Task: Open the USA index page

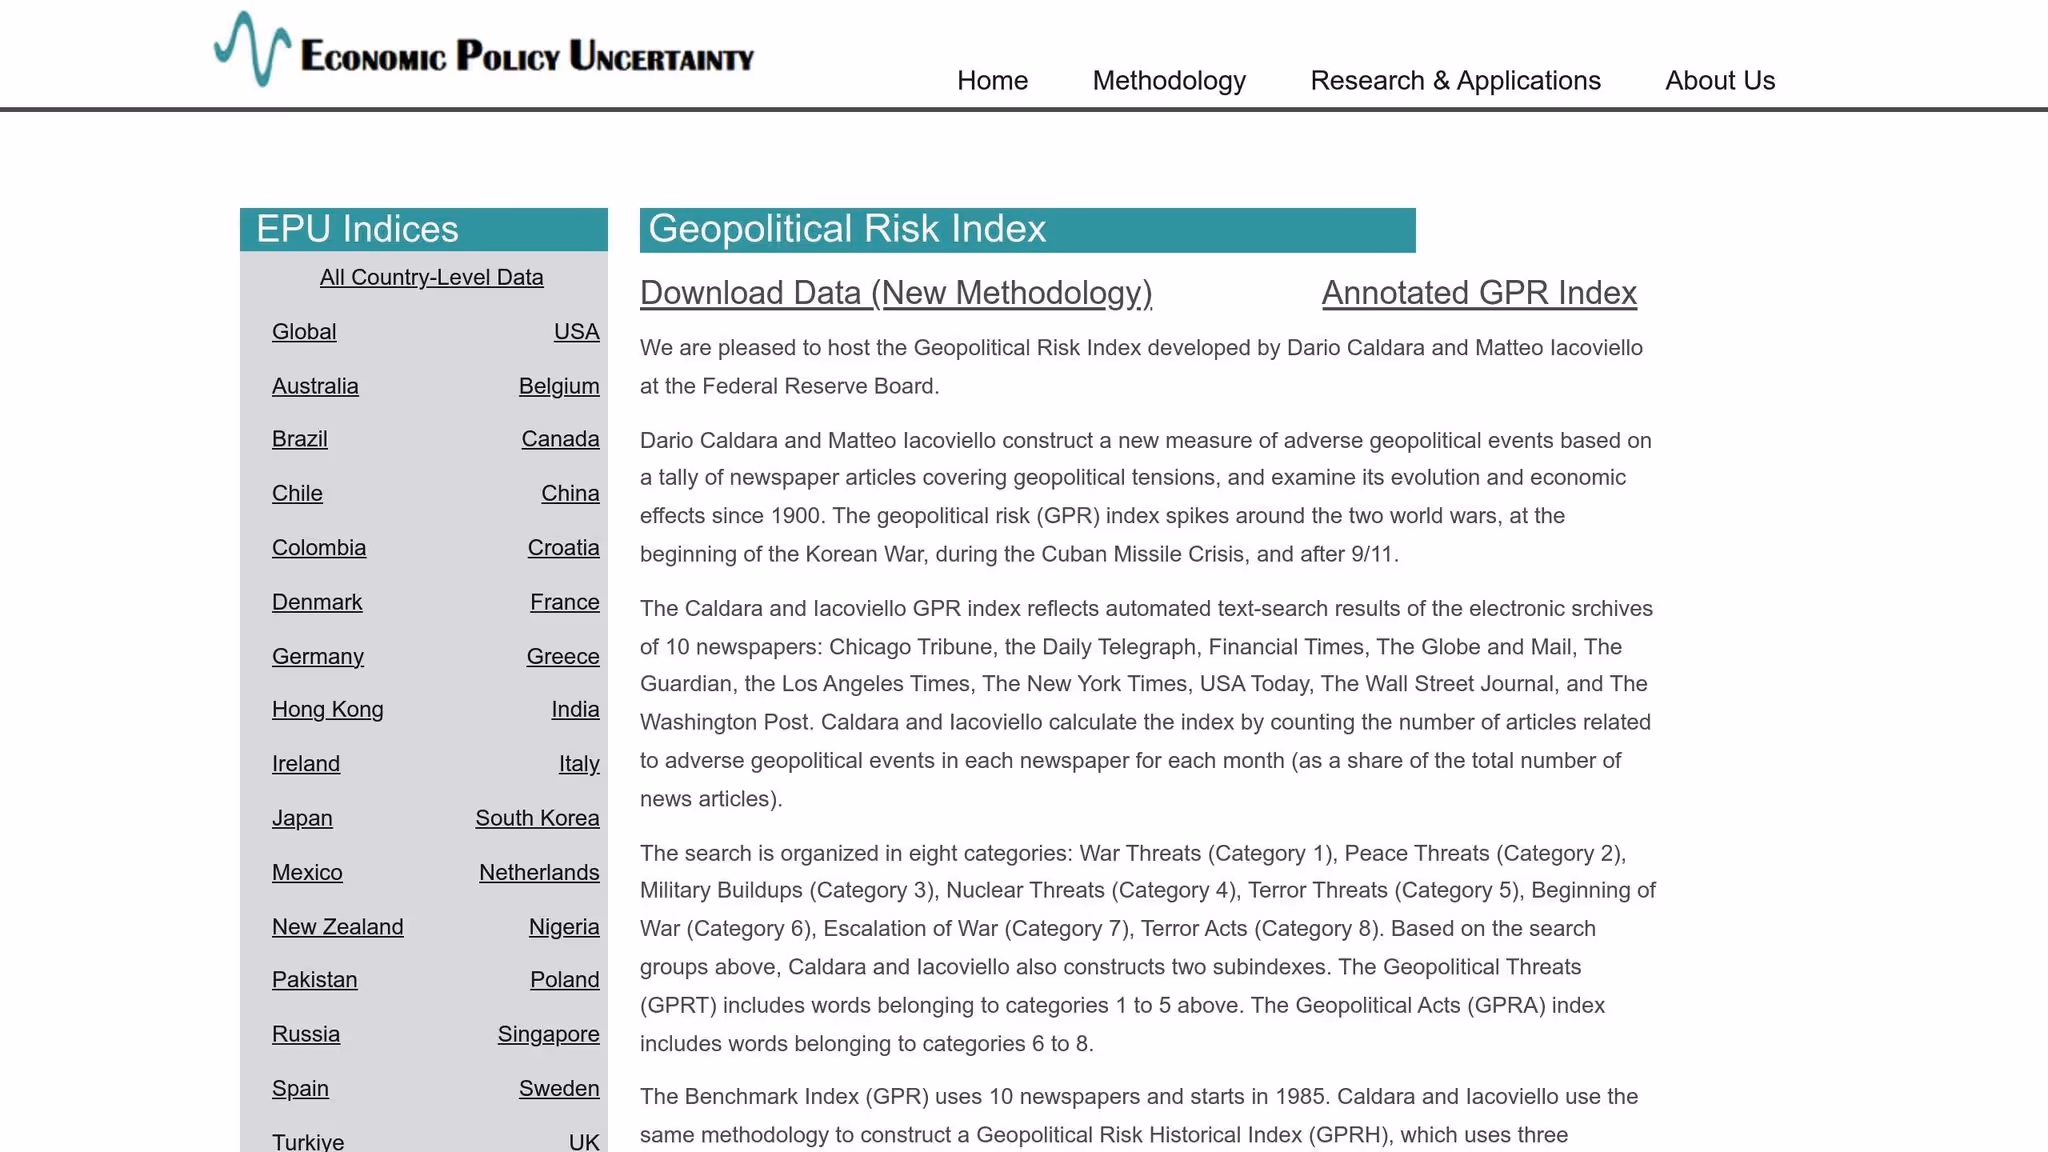Action: pos(576,332)
